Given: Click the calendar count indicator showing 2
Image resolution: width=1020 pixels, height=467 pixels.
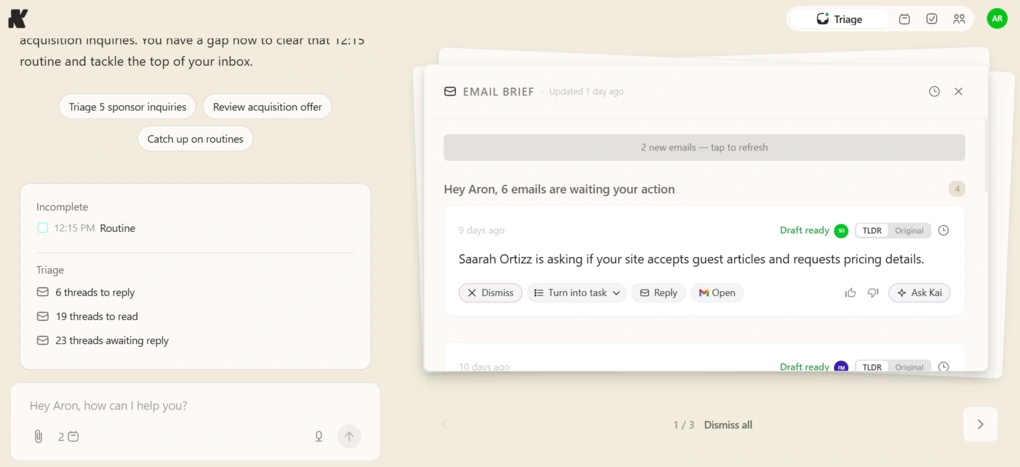Looking at the screenshot, I should click(x=68, y=436).
